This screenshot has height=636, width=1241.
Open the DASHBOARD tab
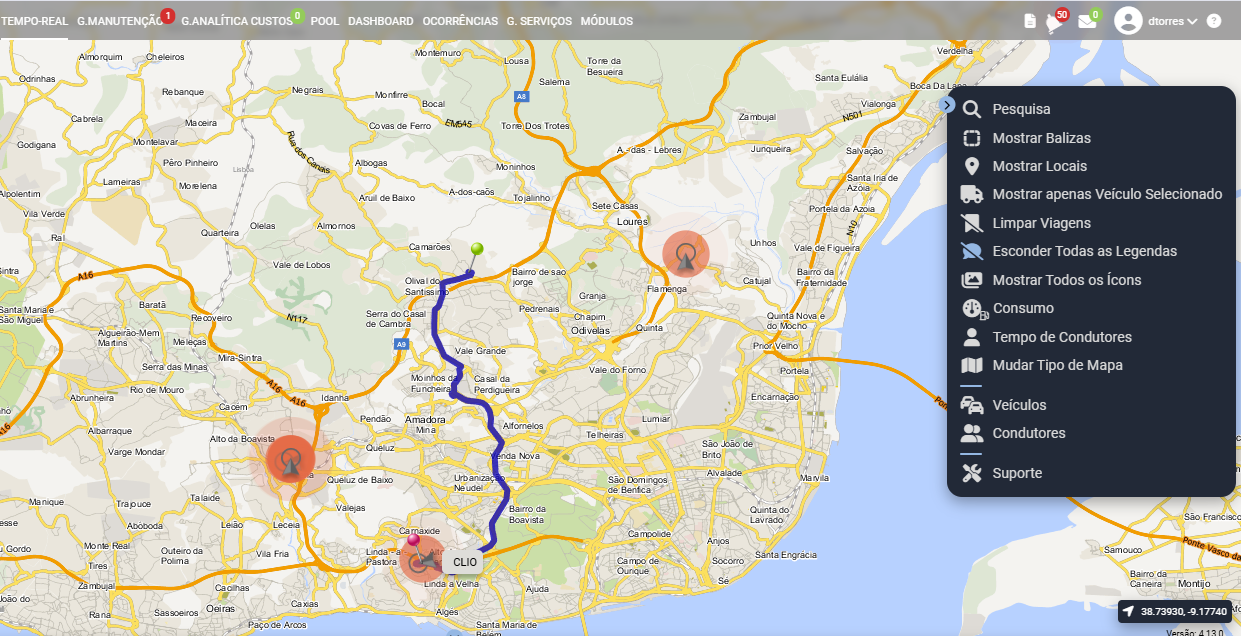381,21
